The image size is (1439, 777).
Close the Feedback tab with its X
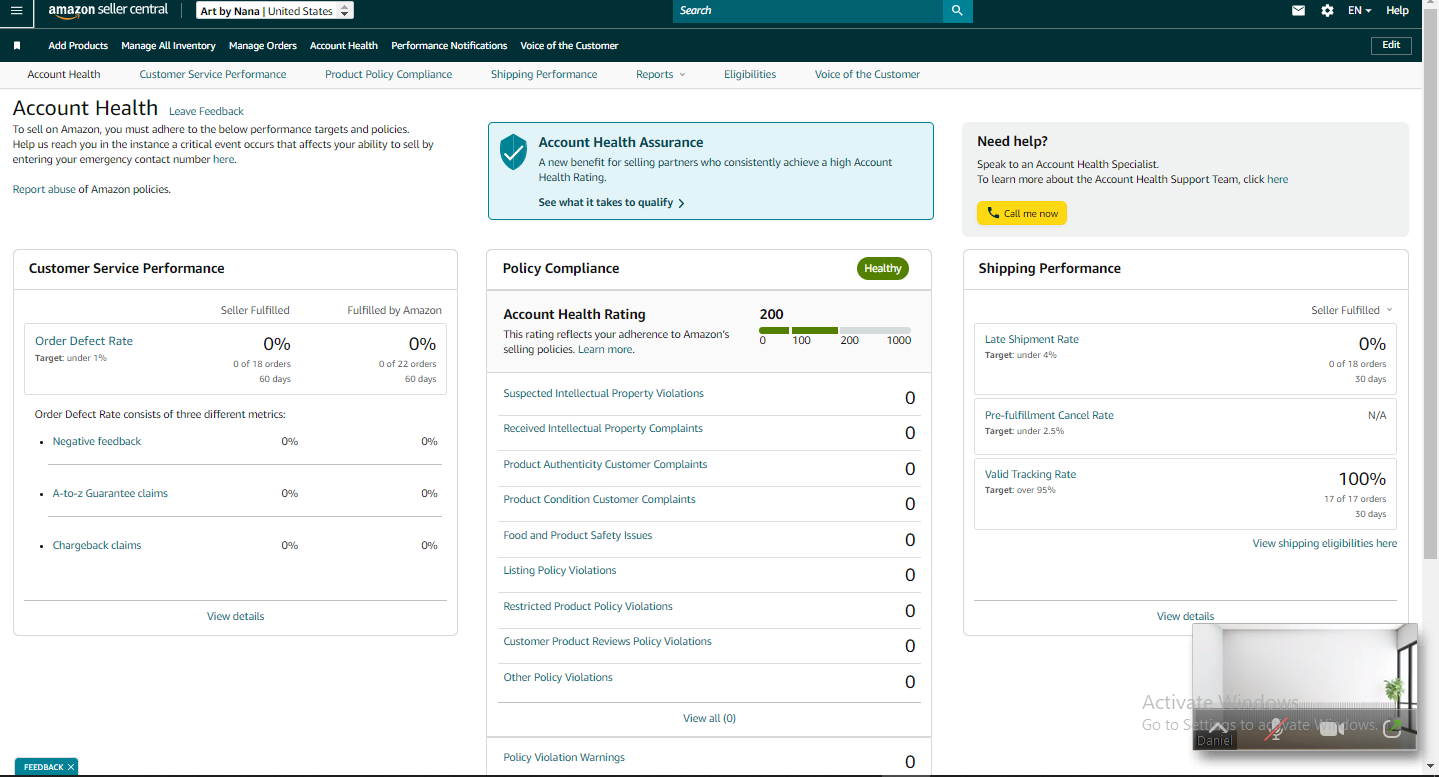[71, 767]
